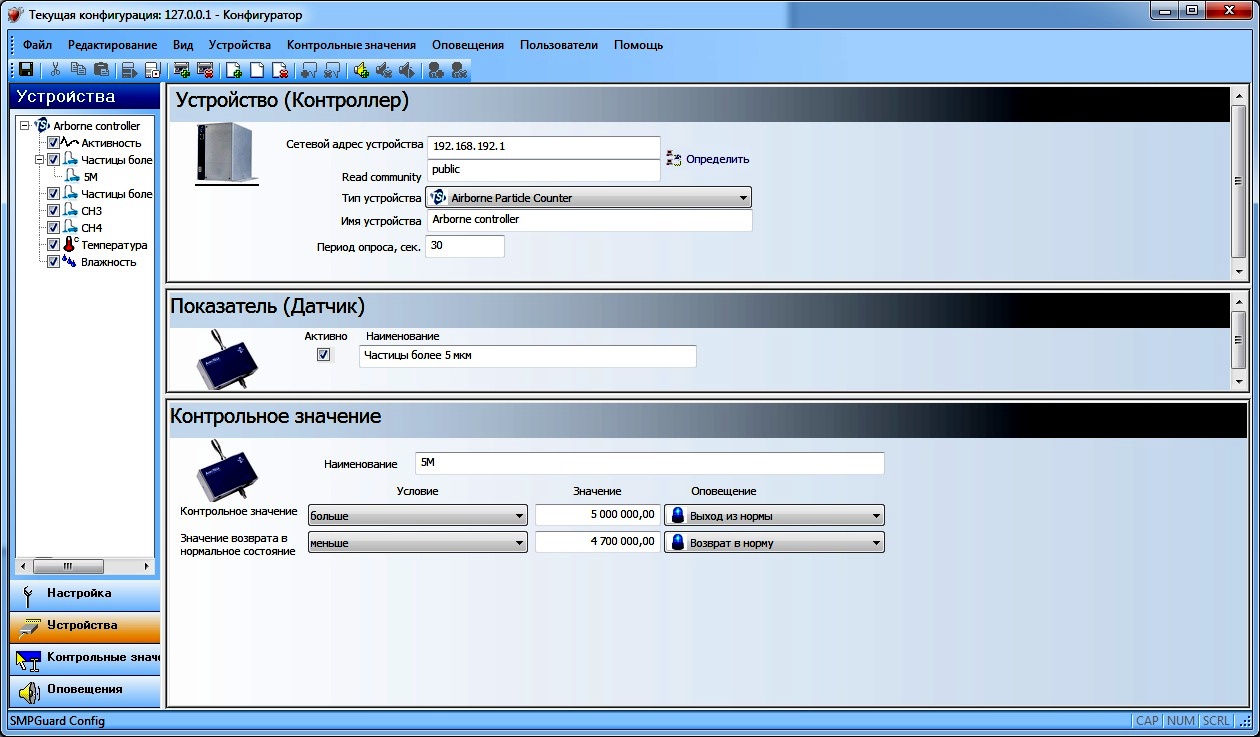Open the Оповещения menu in the menu bar
This screenshot has width=1260, height=737.
pyautogui.click(x=468, y=45)
